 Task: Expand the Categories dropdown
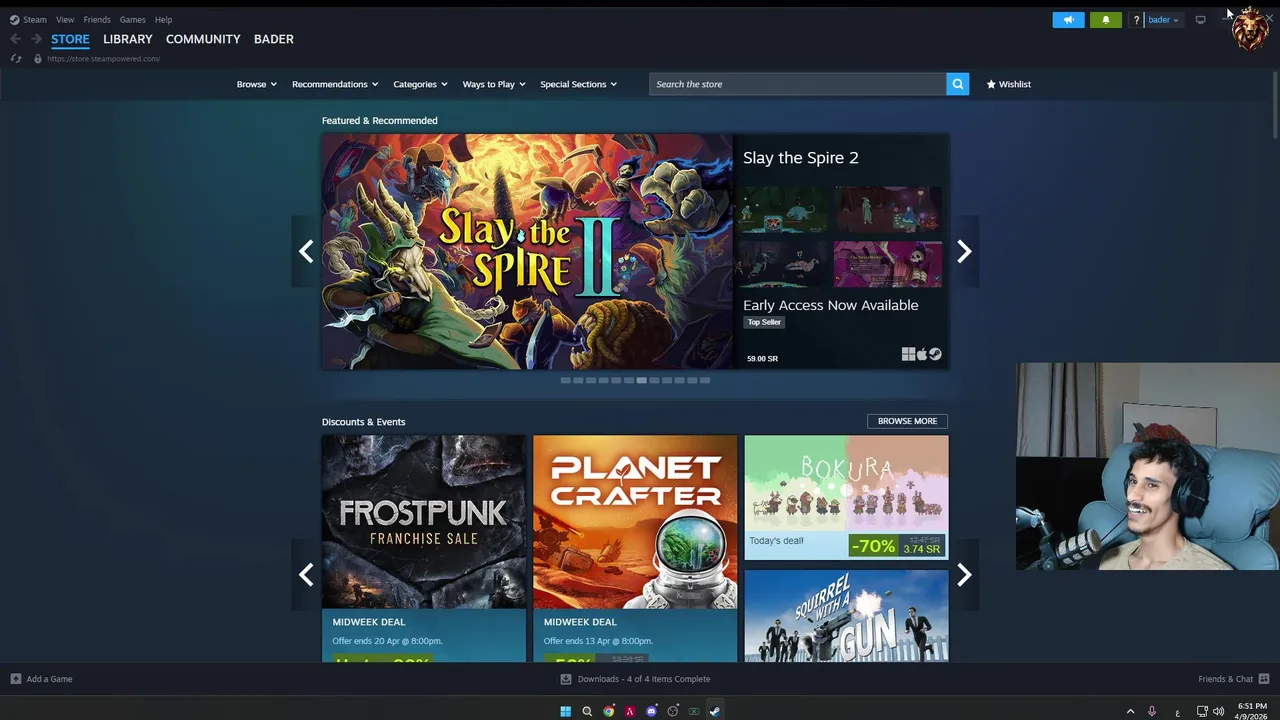point(420,84)
